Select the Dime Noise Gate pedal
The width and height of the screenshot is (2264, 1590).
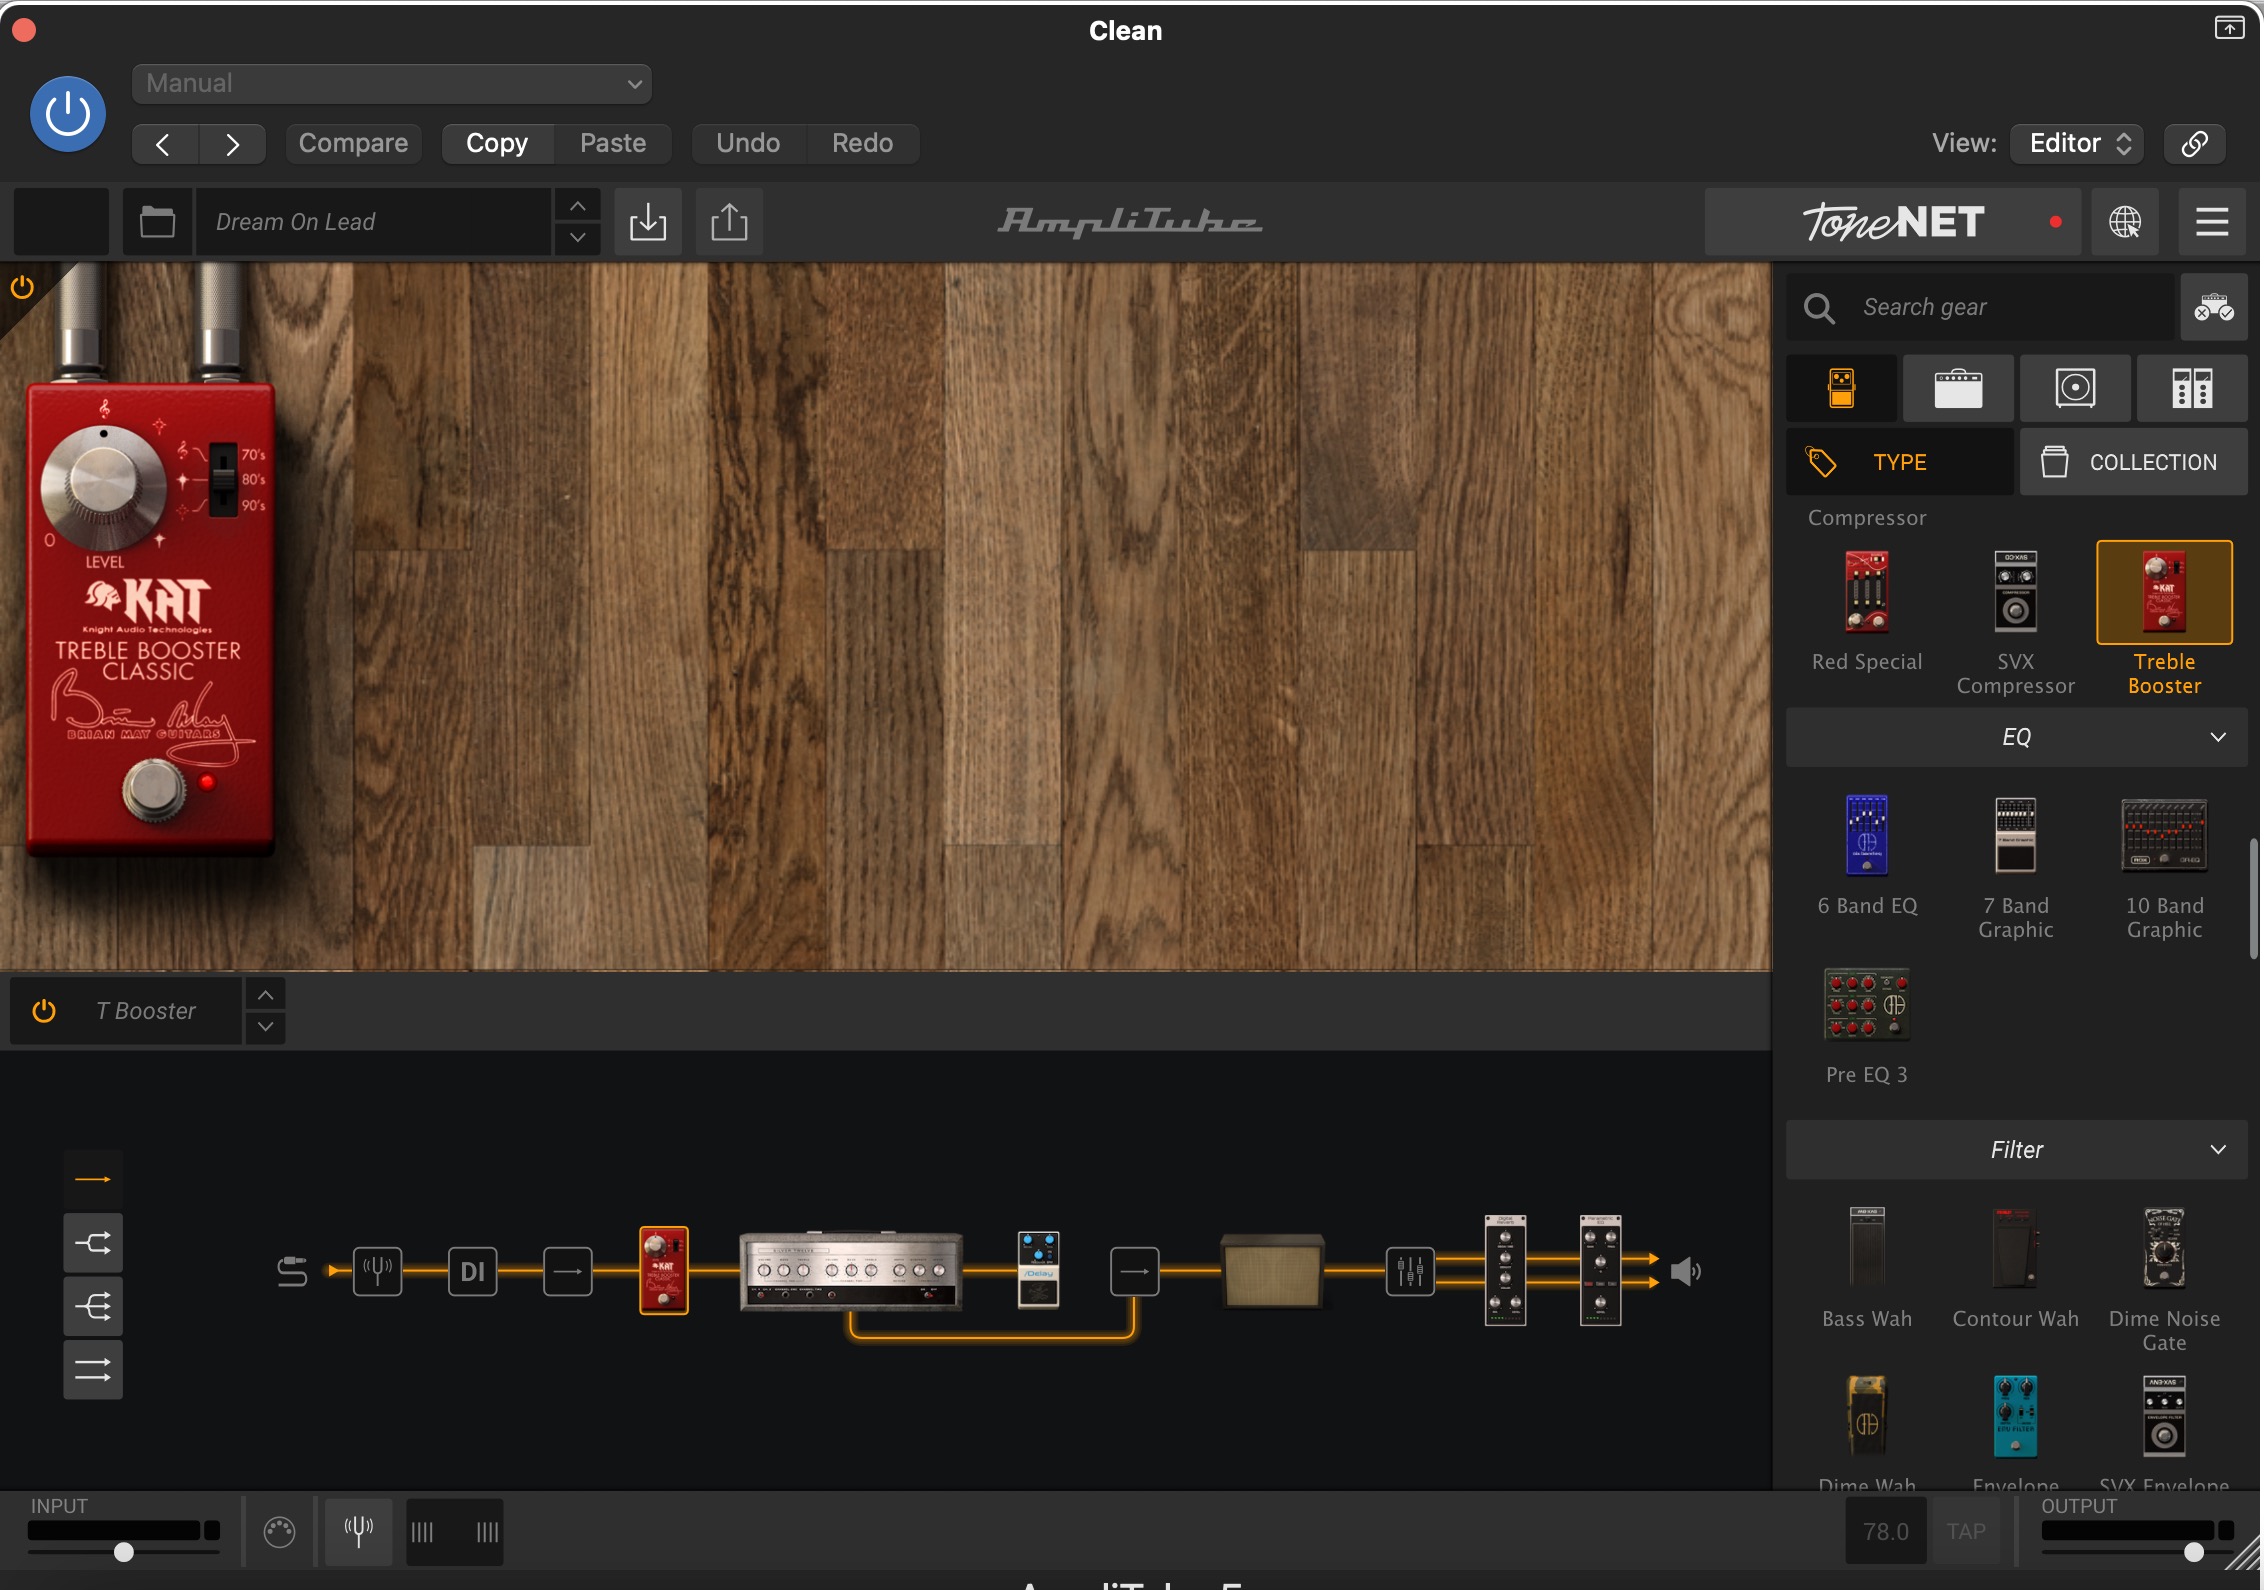[x=2164, y=1248]
